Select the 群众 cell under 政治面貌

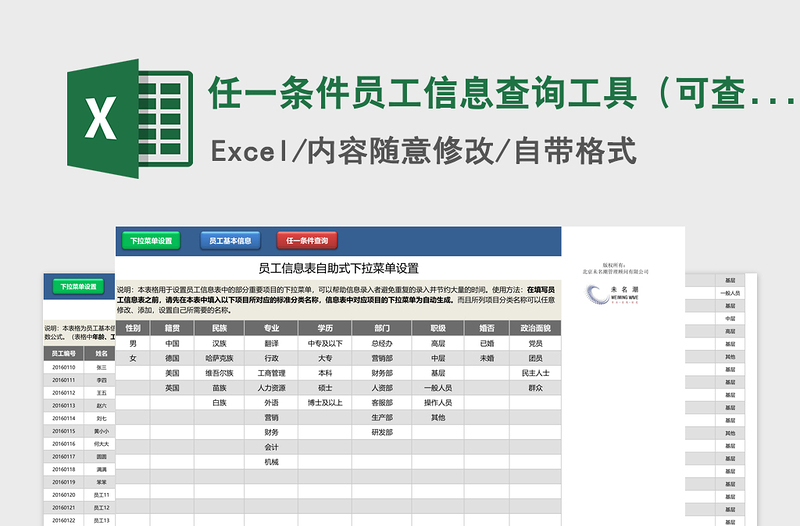[x=535, y=388]
